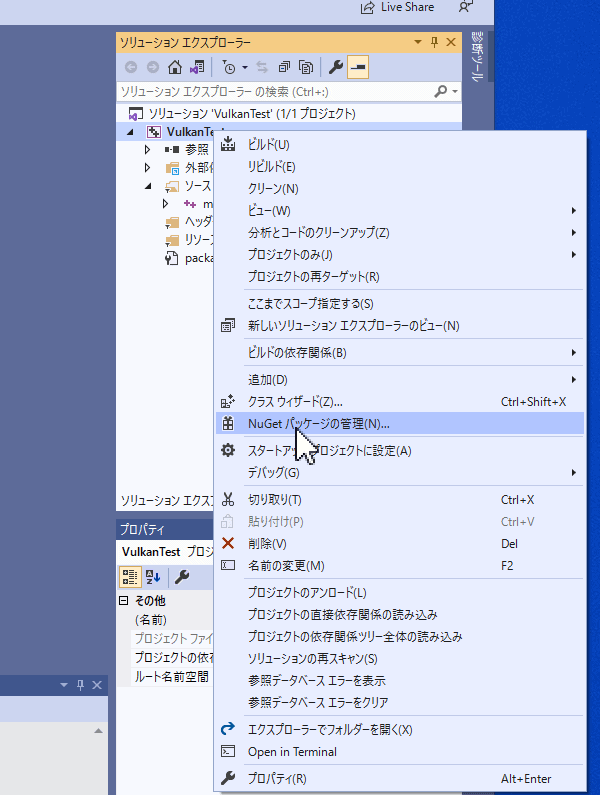The height and width of the screenshot is (795, 600).
Task: Toggle Alphabetical sort in Properties panel
Action: point(153,576)
